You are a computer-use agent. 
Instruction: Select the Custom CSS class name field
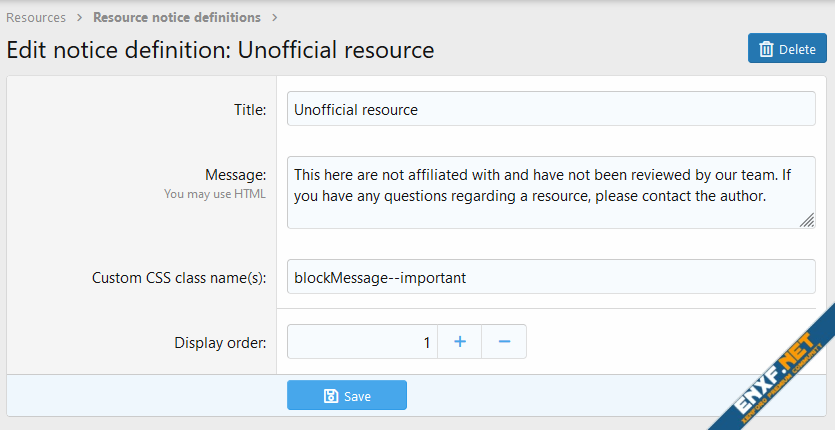click(551, 277)
